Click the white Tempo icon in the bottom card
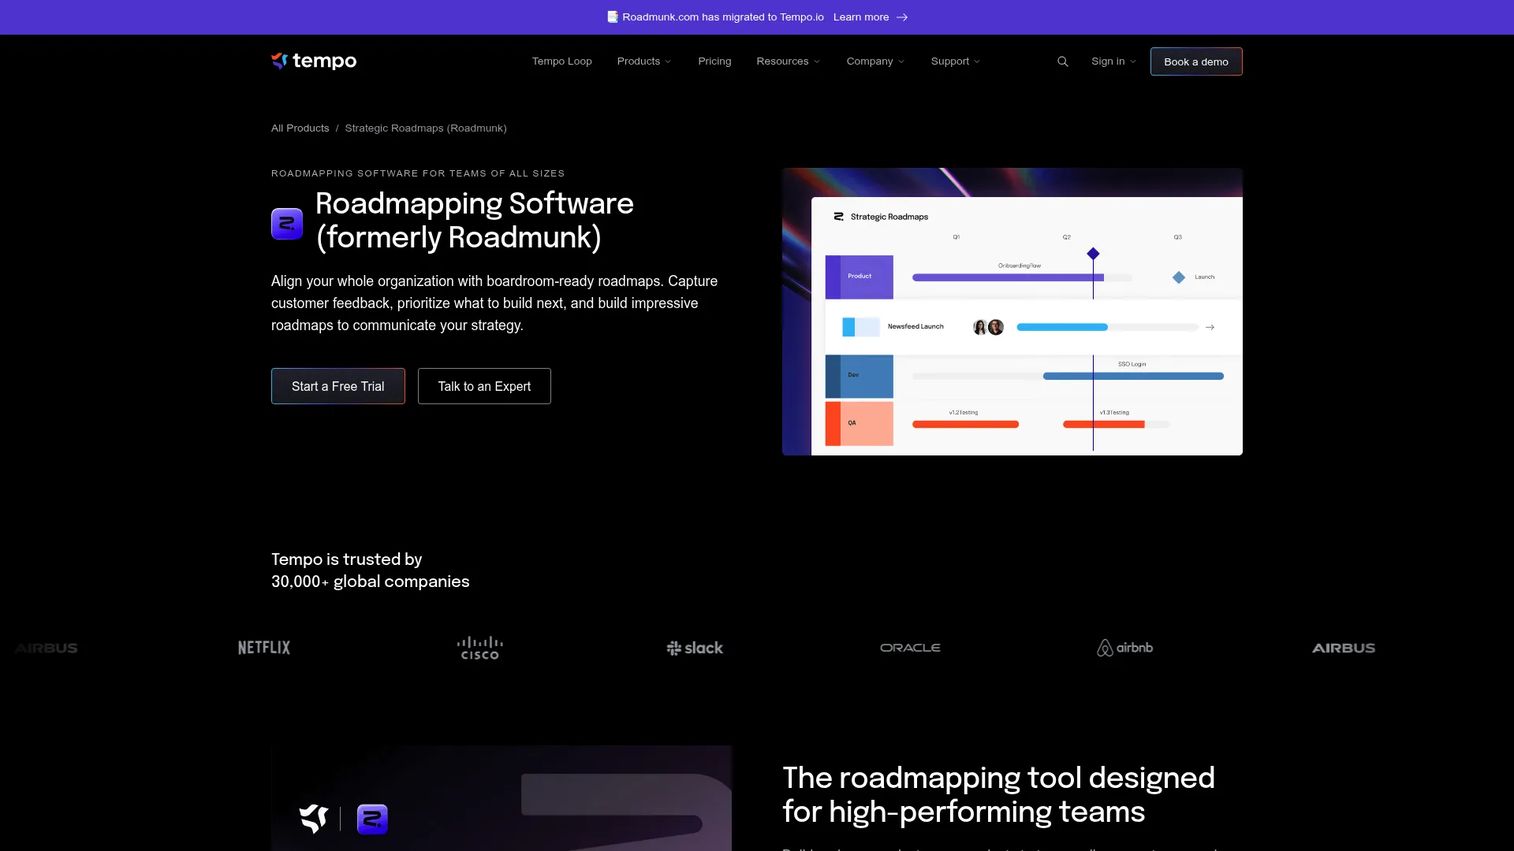Screen dimensions: 1514x851 point(314,819)
